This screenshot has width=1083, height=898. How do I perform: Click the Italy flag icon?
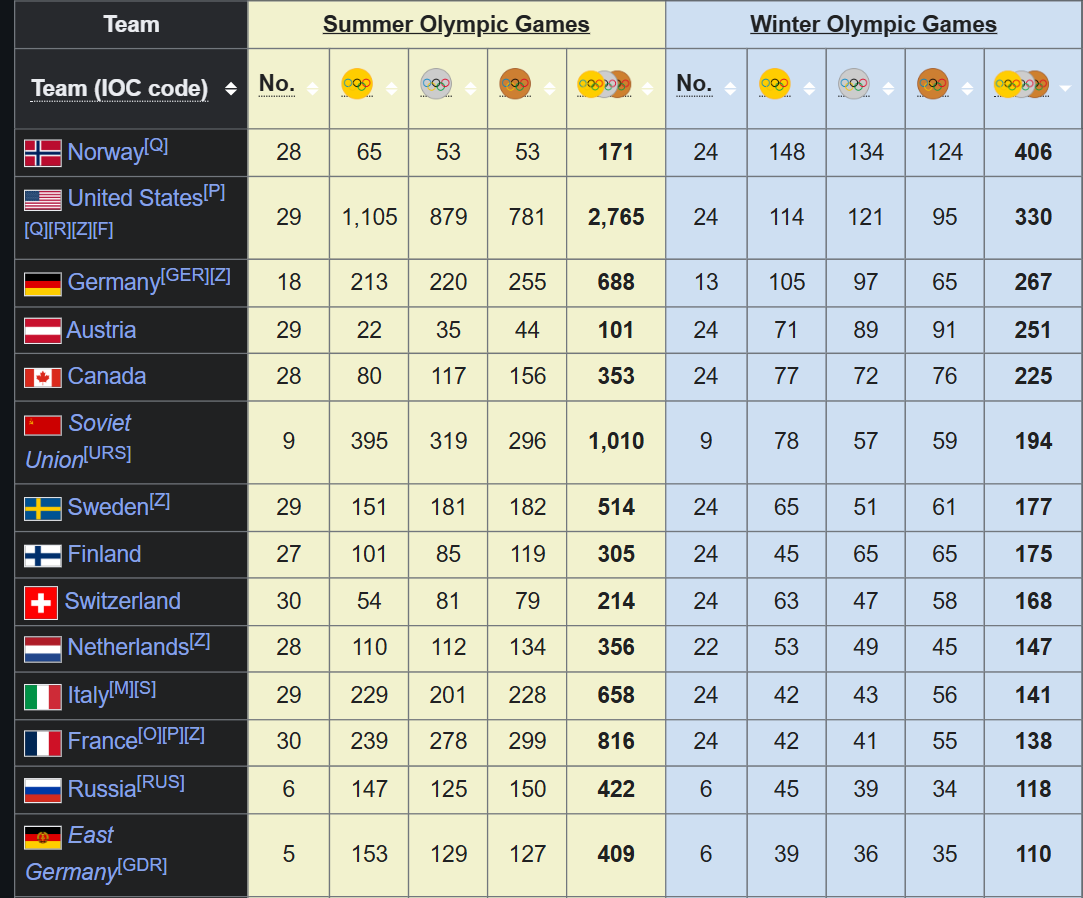point(43,696)
